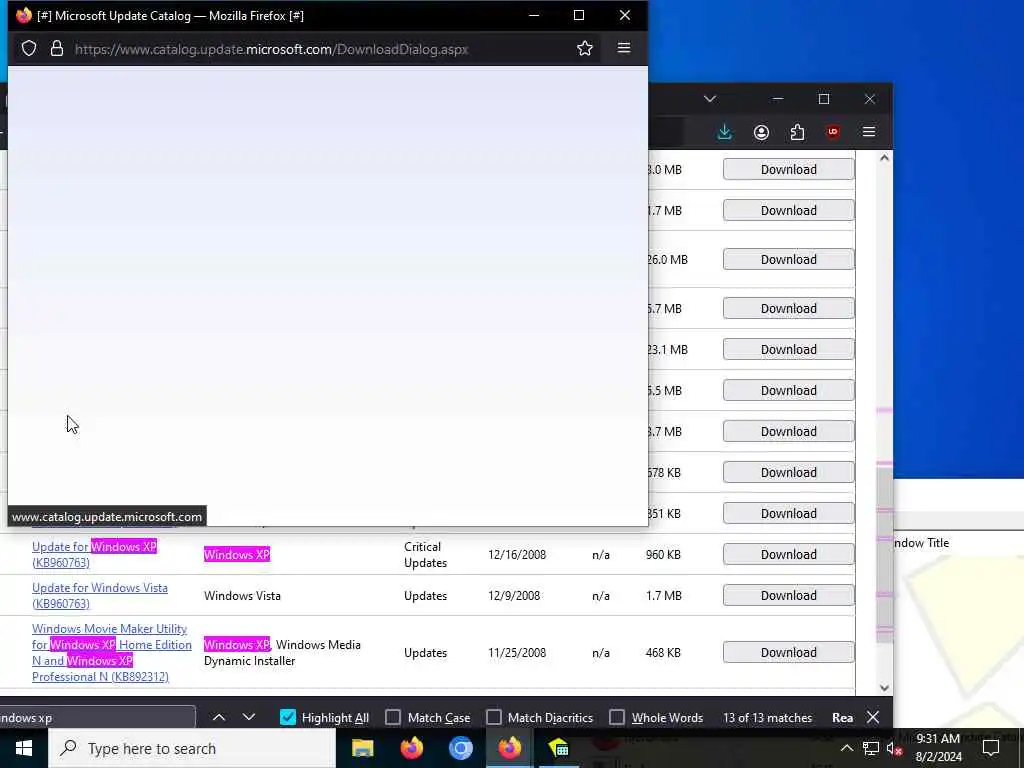
Task: Close the find bar
Action: 872,717
